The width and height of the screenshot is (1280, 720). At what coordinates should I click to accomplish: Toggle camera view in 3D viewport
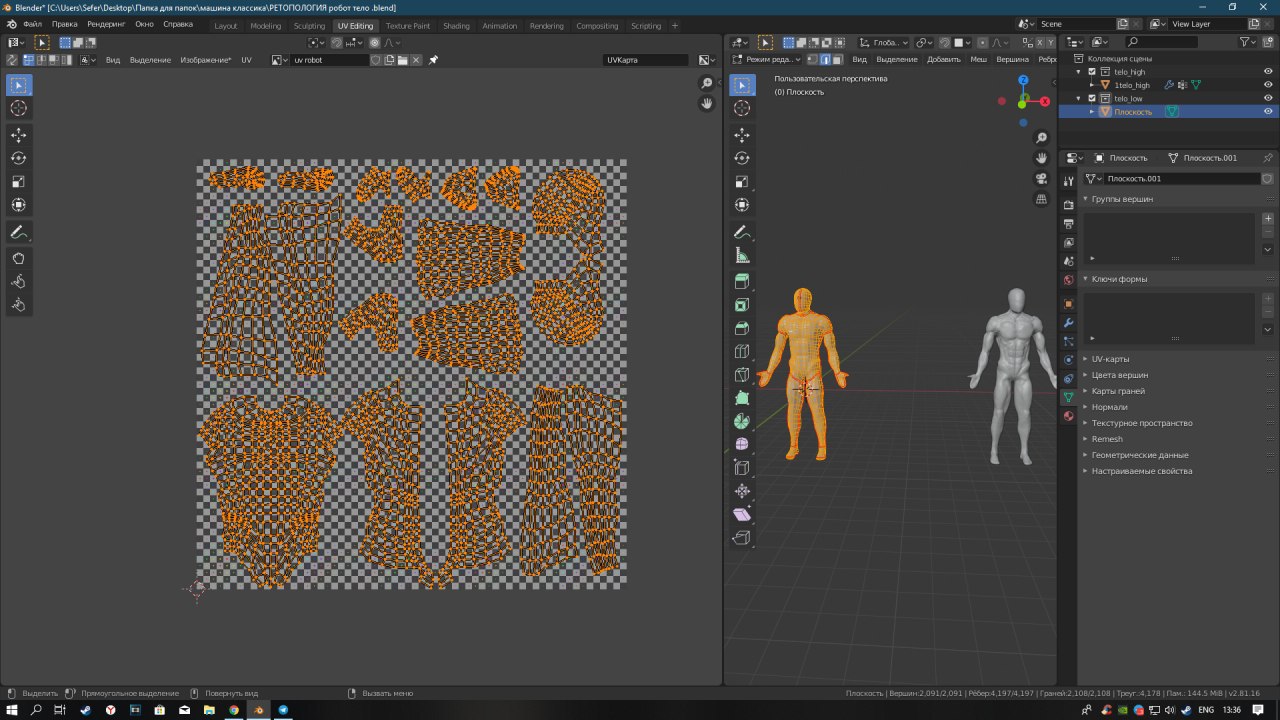(x=1041, y=179)
